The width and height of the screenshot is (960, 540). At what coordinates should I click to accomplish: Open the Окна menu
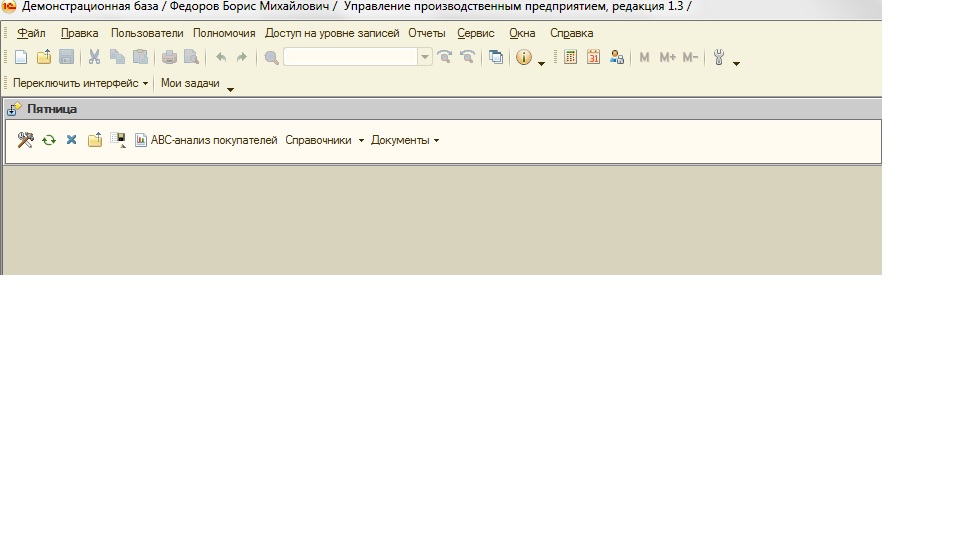522,33
